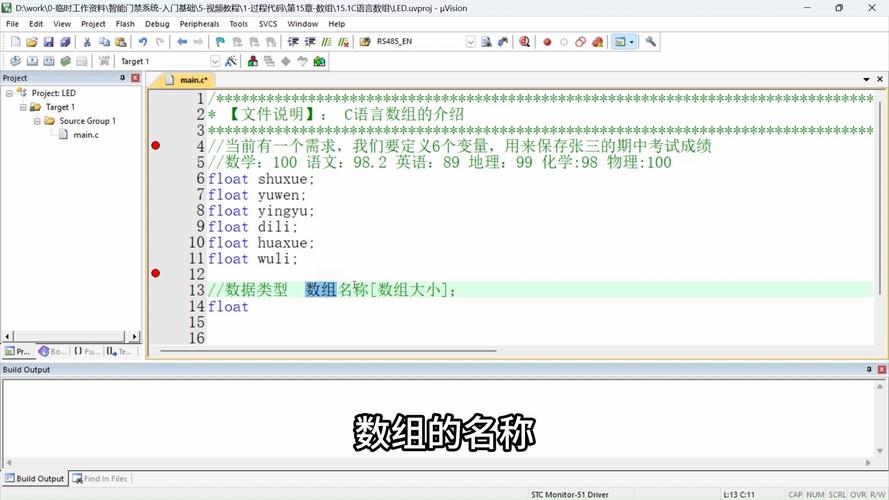
Task: Download to flash with LOAD icon
Action: (x=104, y=61)
